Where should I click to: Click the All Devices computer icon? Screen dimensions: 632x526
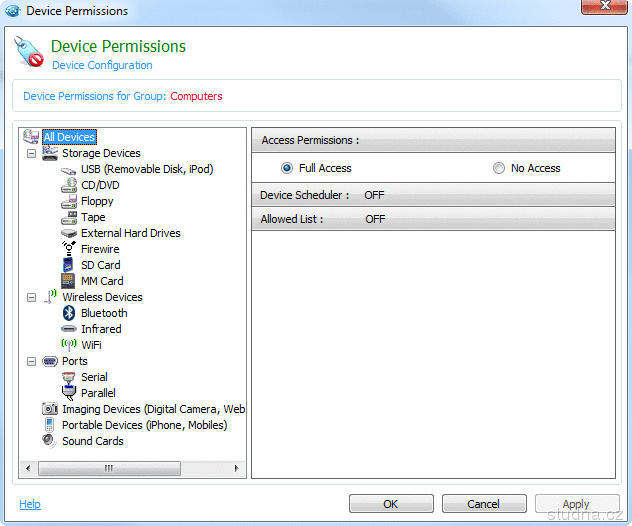[x=31, y=137]
